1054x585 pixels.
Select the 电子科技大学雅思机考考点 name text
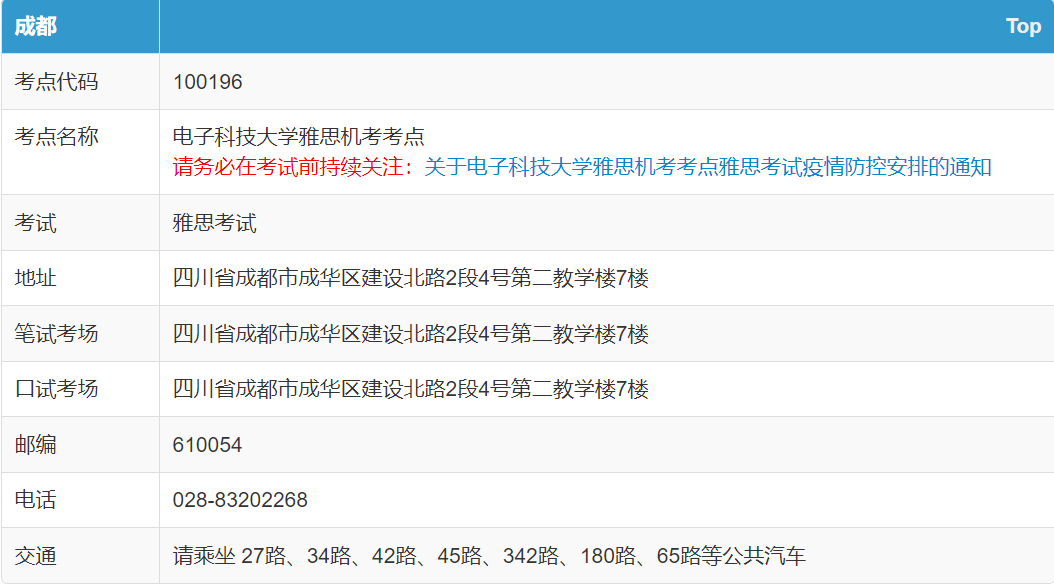click(299, 137)
